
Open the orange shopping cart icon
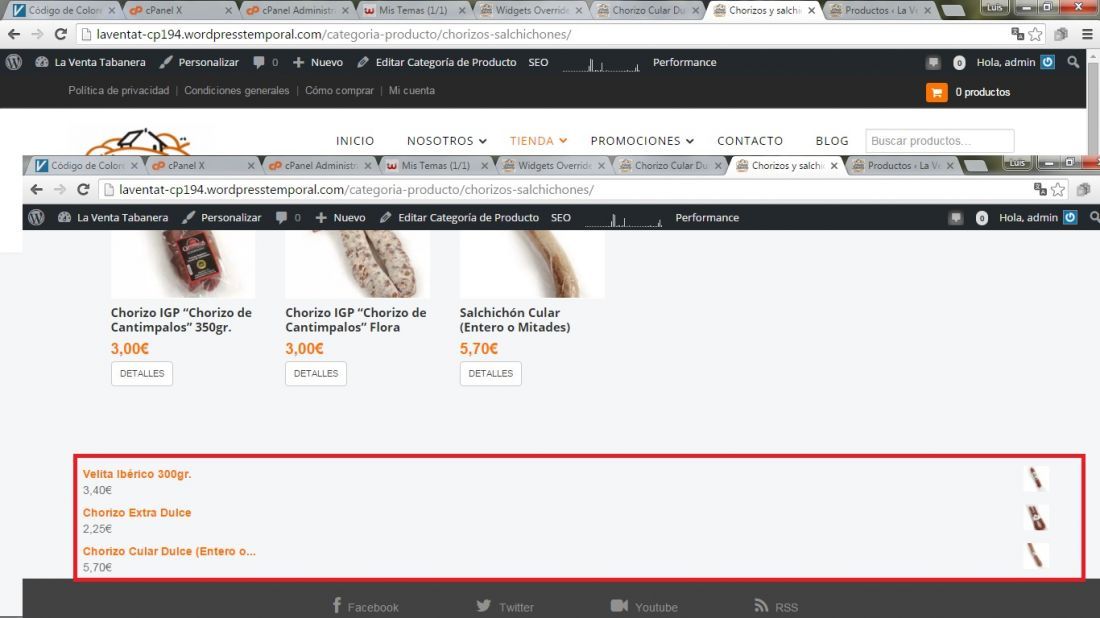point(937,93)
